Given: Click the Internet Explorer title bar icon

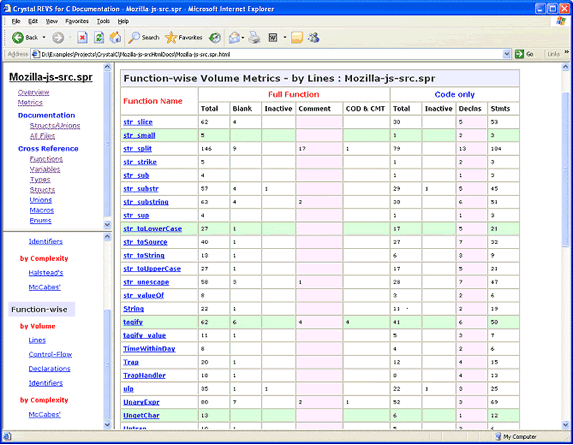Looking at the screenshot, I should pos(7,8).
